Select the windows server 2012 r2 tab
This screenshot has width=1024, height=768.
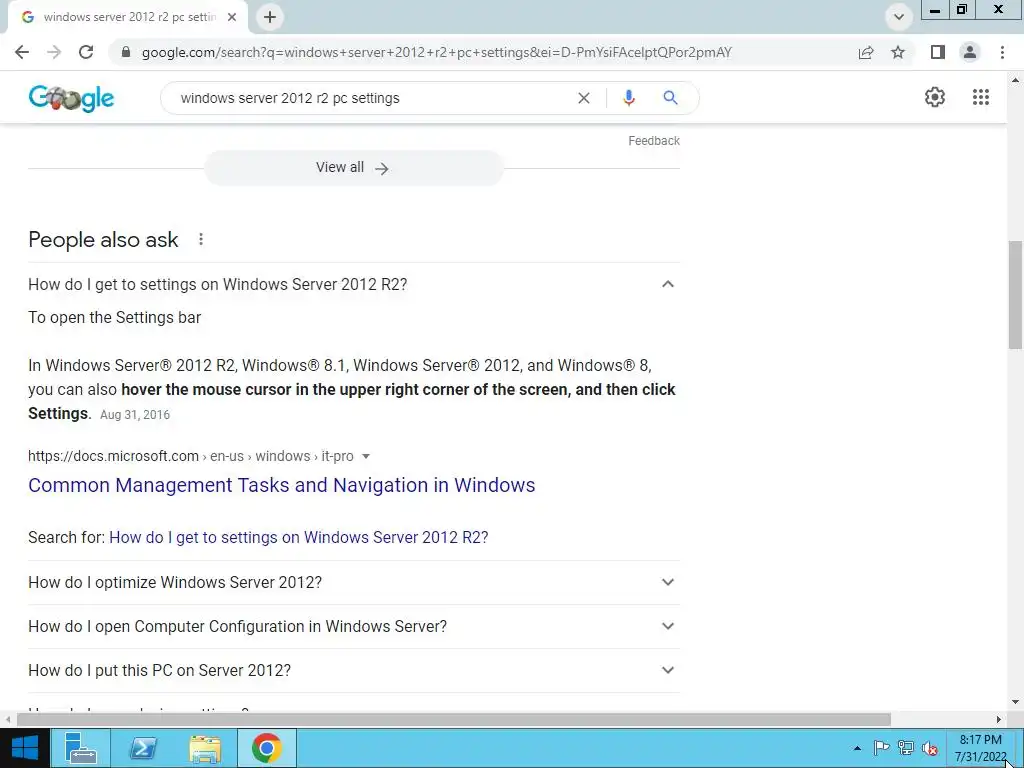pyautogui.click(x=129, y=17)
